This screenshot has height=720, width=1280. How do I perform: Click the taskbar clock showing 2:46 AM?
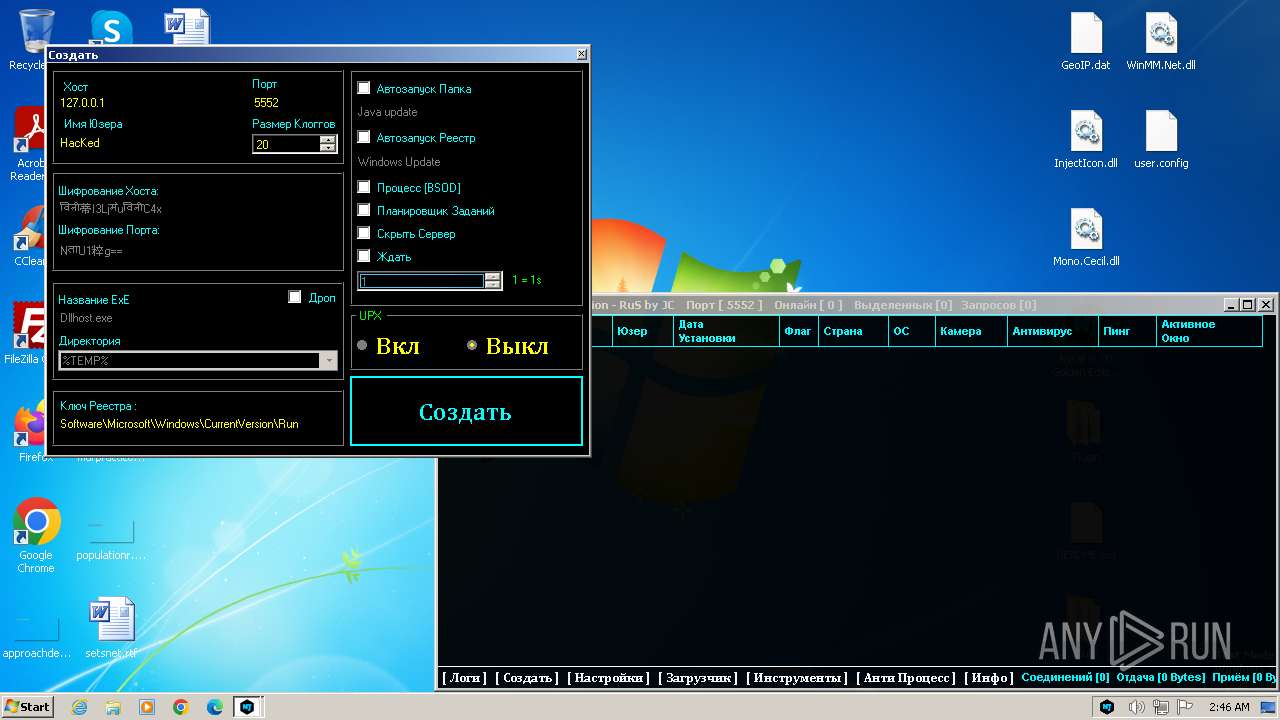click(1229, 707)
